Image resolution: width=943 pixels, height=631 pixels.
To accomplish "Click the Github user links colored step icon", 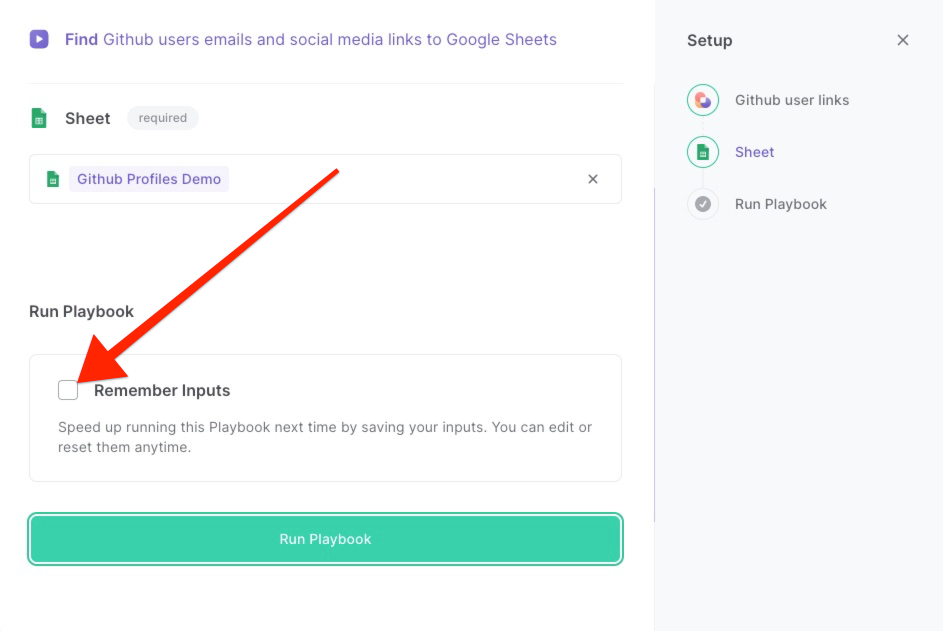I will click(703, 100).
